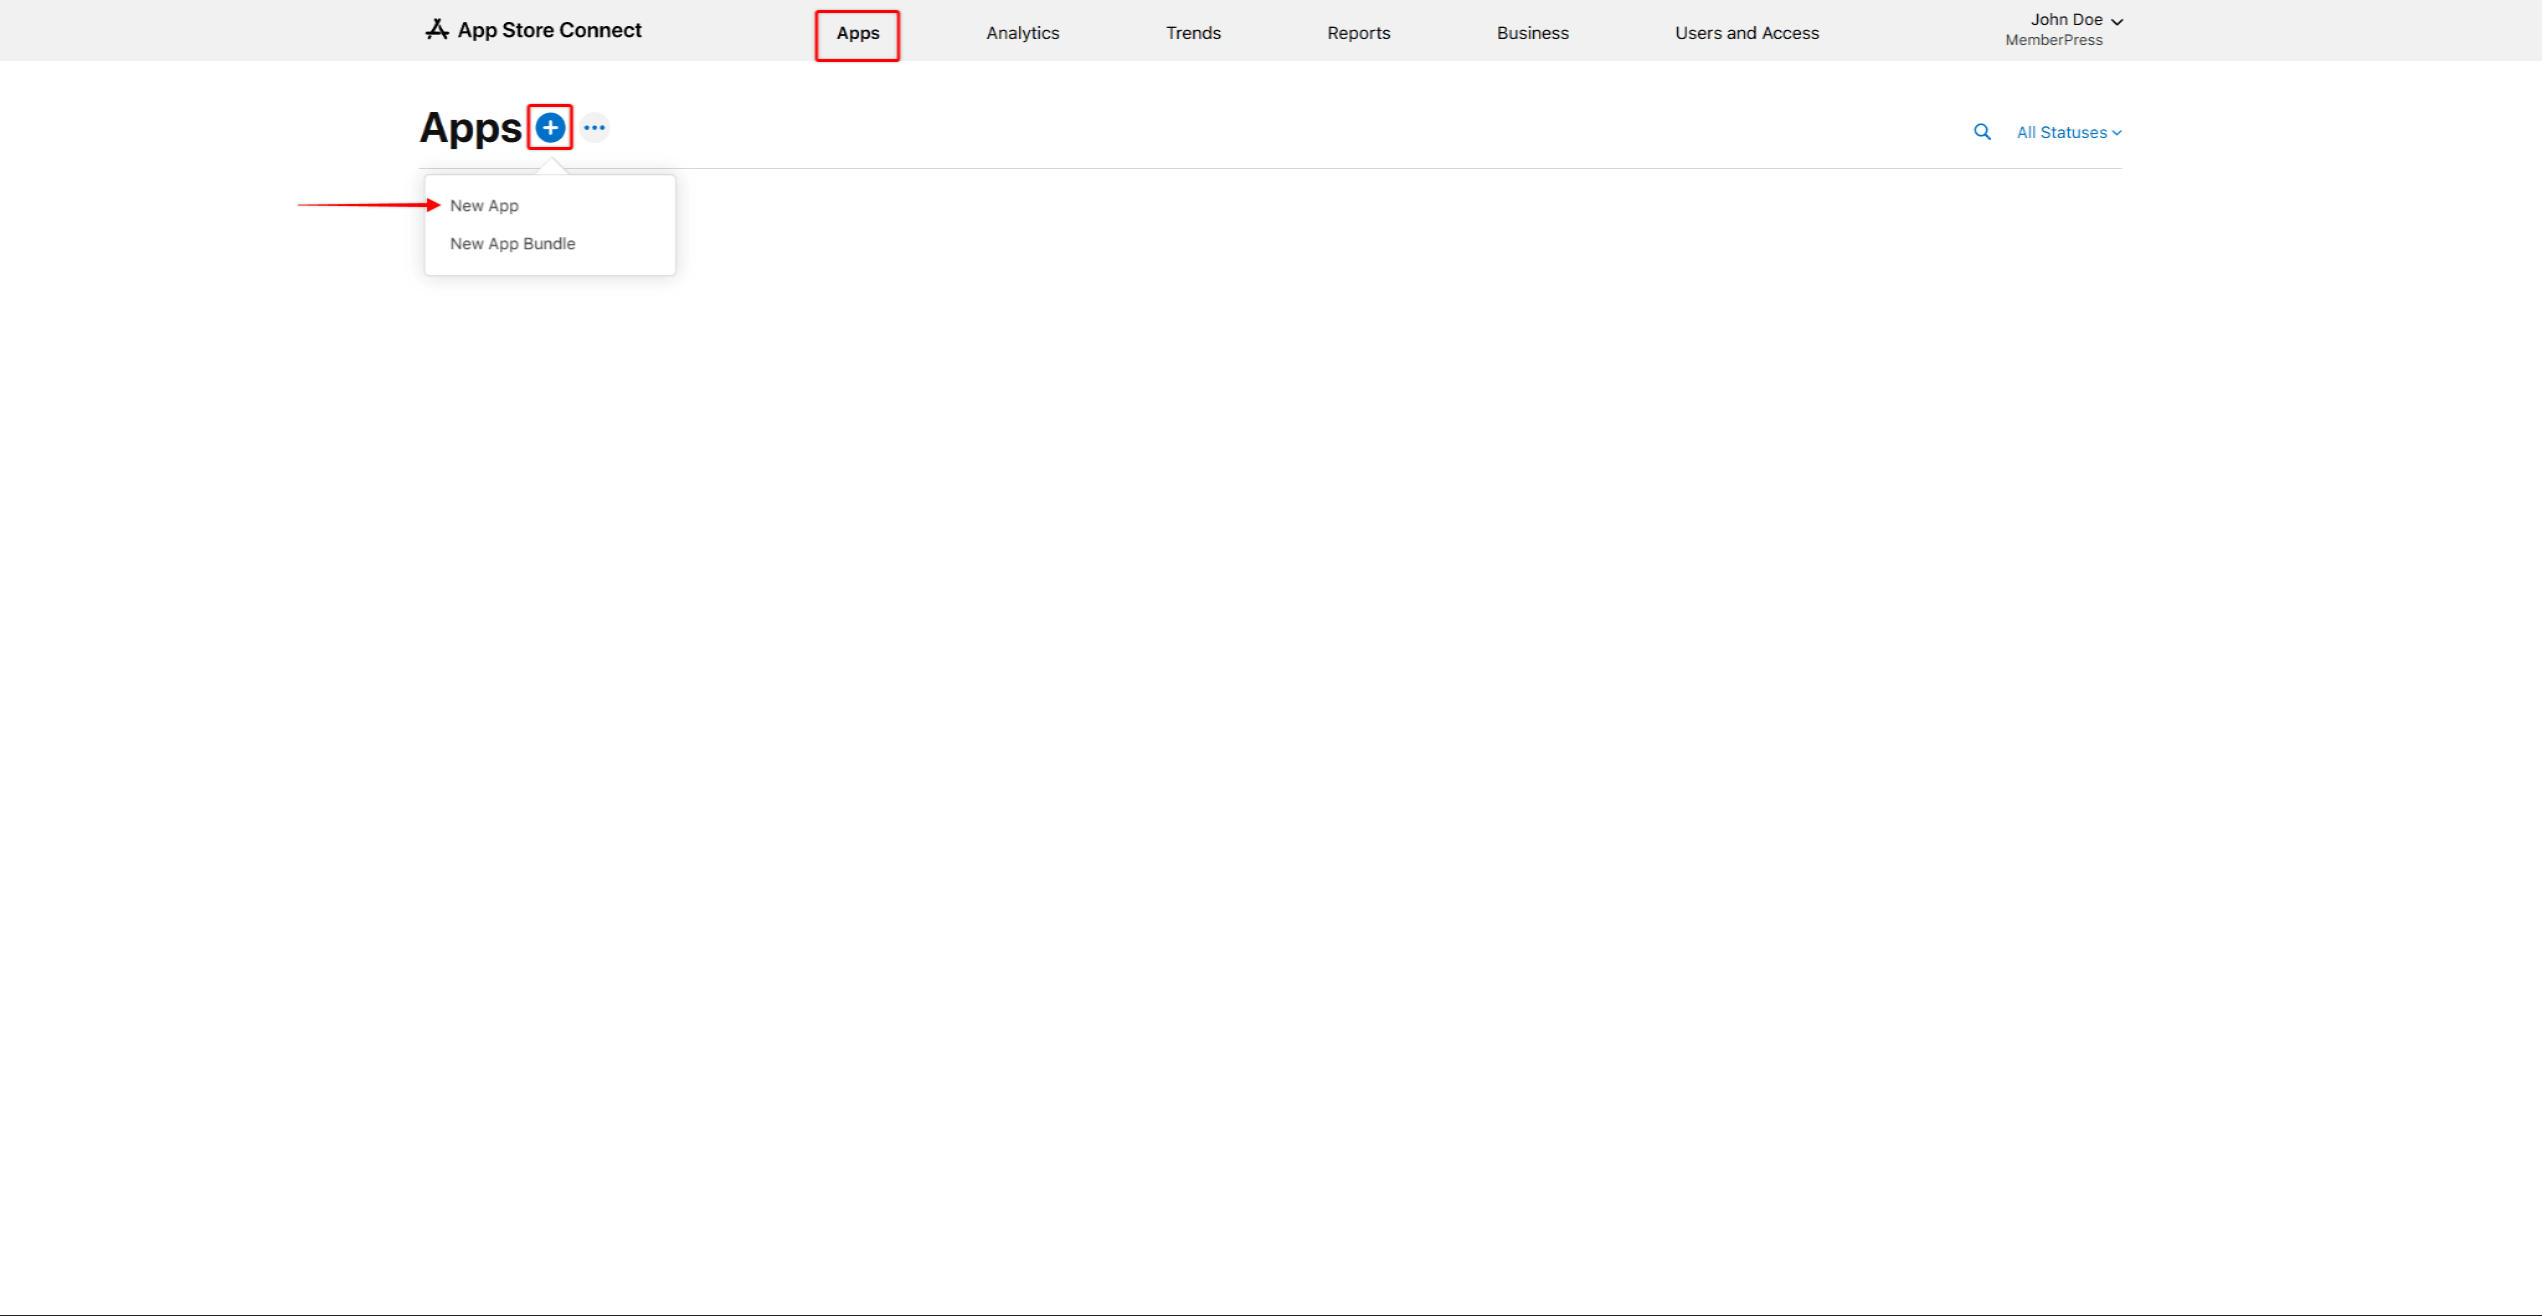Navigate to Users and Access
Image resolution: width=2542 pixels, height=1316 pixels.
click(x=1746, y=32)
